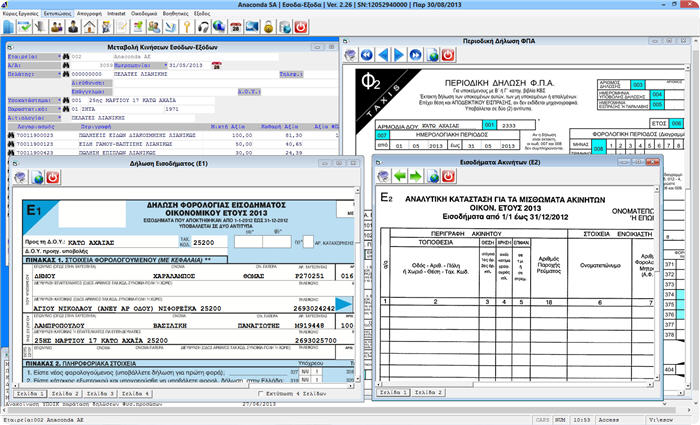
Task: Open the Εκτυπώσεις menu
Action: click(x=58, y=14)
